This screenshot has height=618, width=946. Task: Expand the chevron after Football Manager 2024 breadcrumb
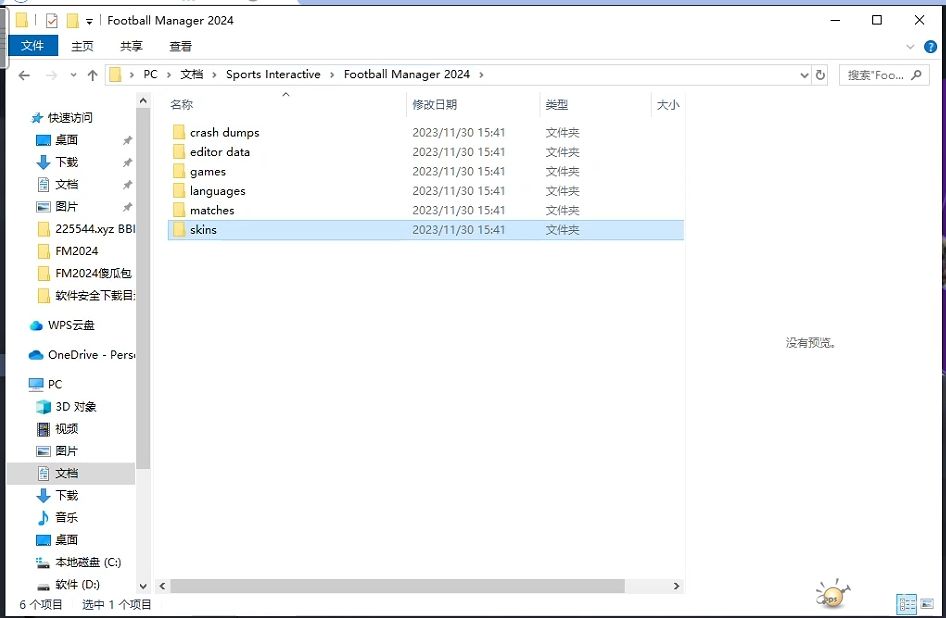(481, 75)
